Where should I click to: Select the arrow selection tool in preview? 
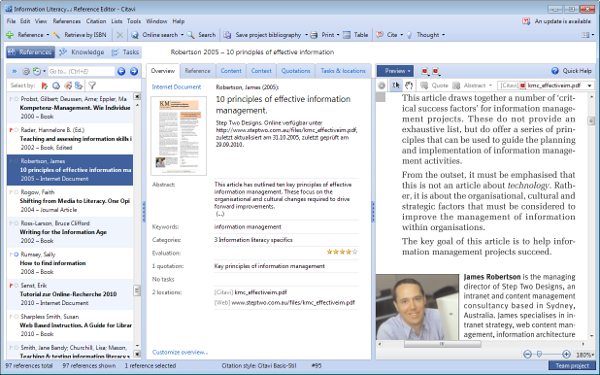396,85
